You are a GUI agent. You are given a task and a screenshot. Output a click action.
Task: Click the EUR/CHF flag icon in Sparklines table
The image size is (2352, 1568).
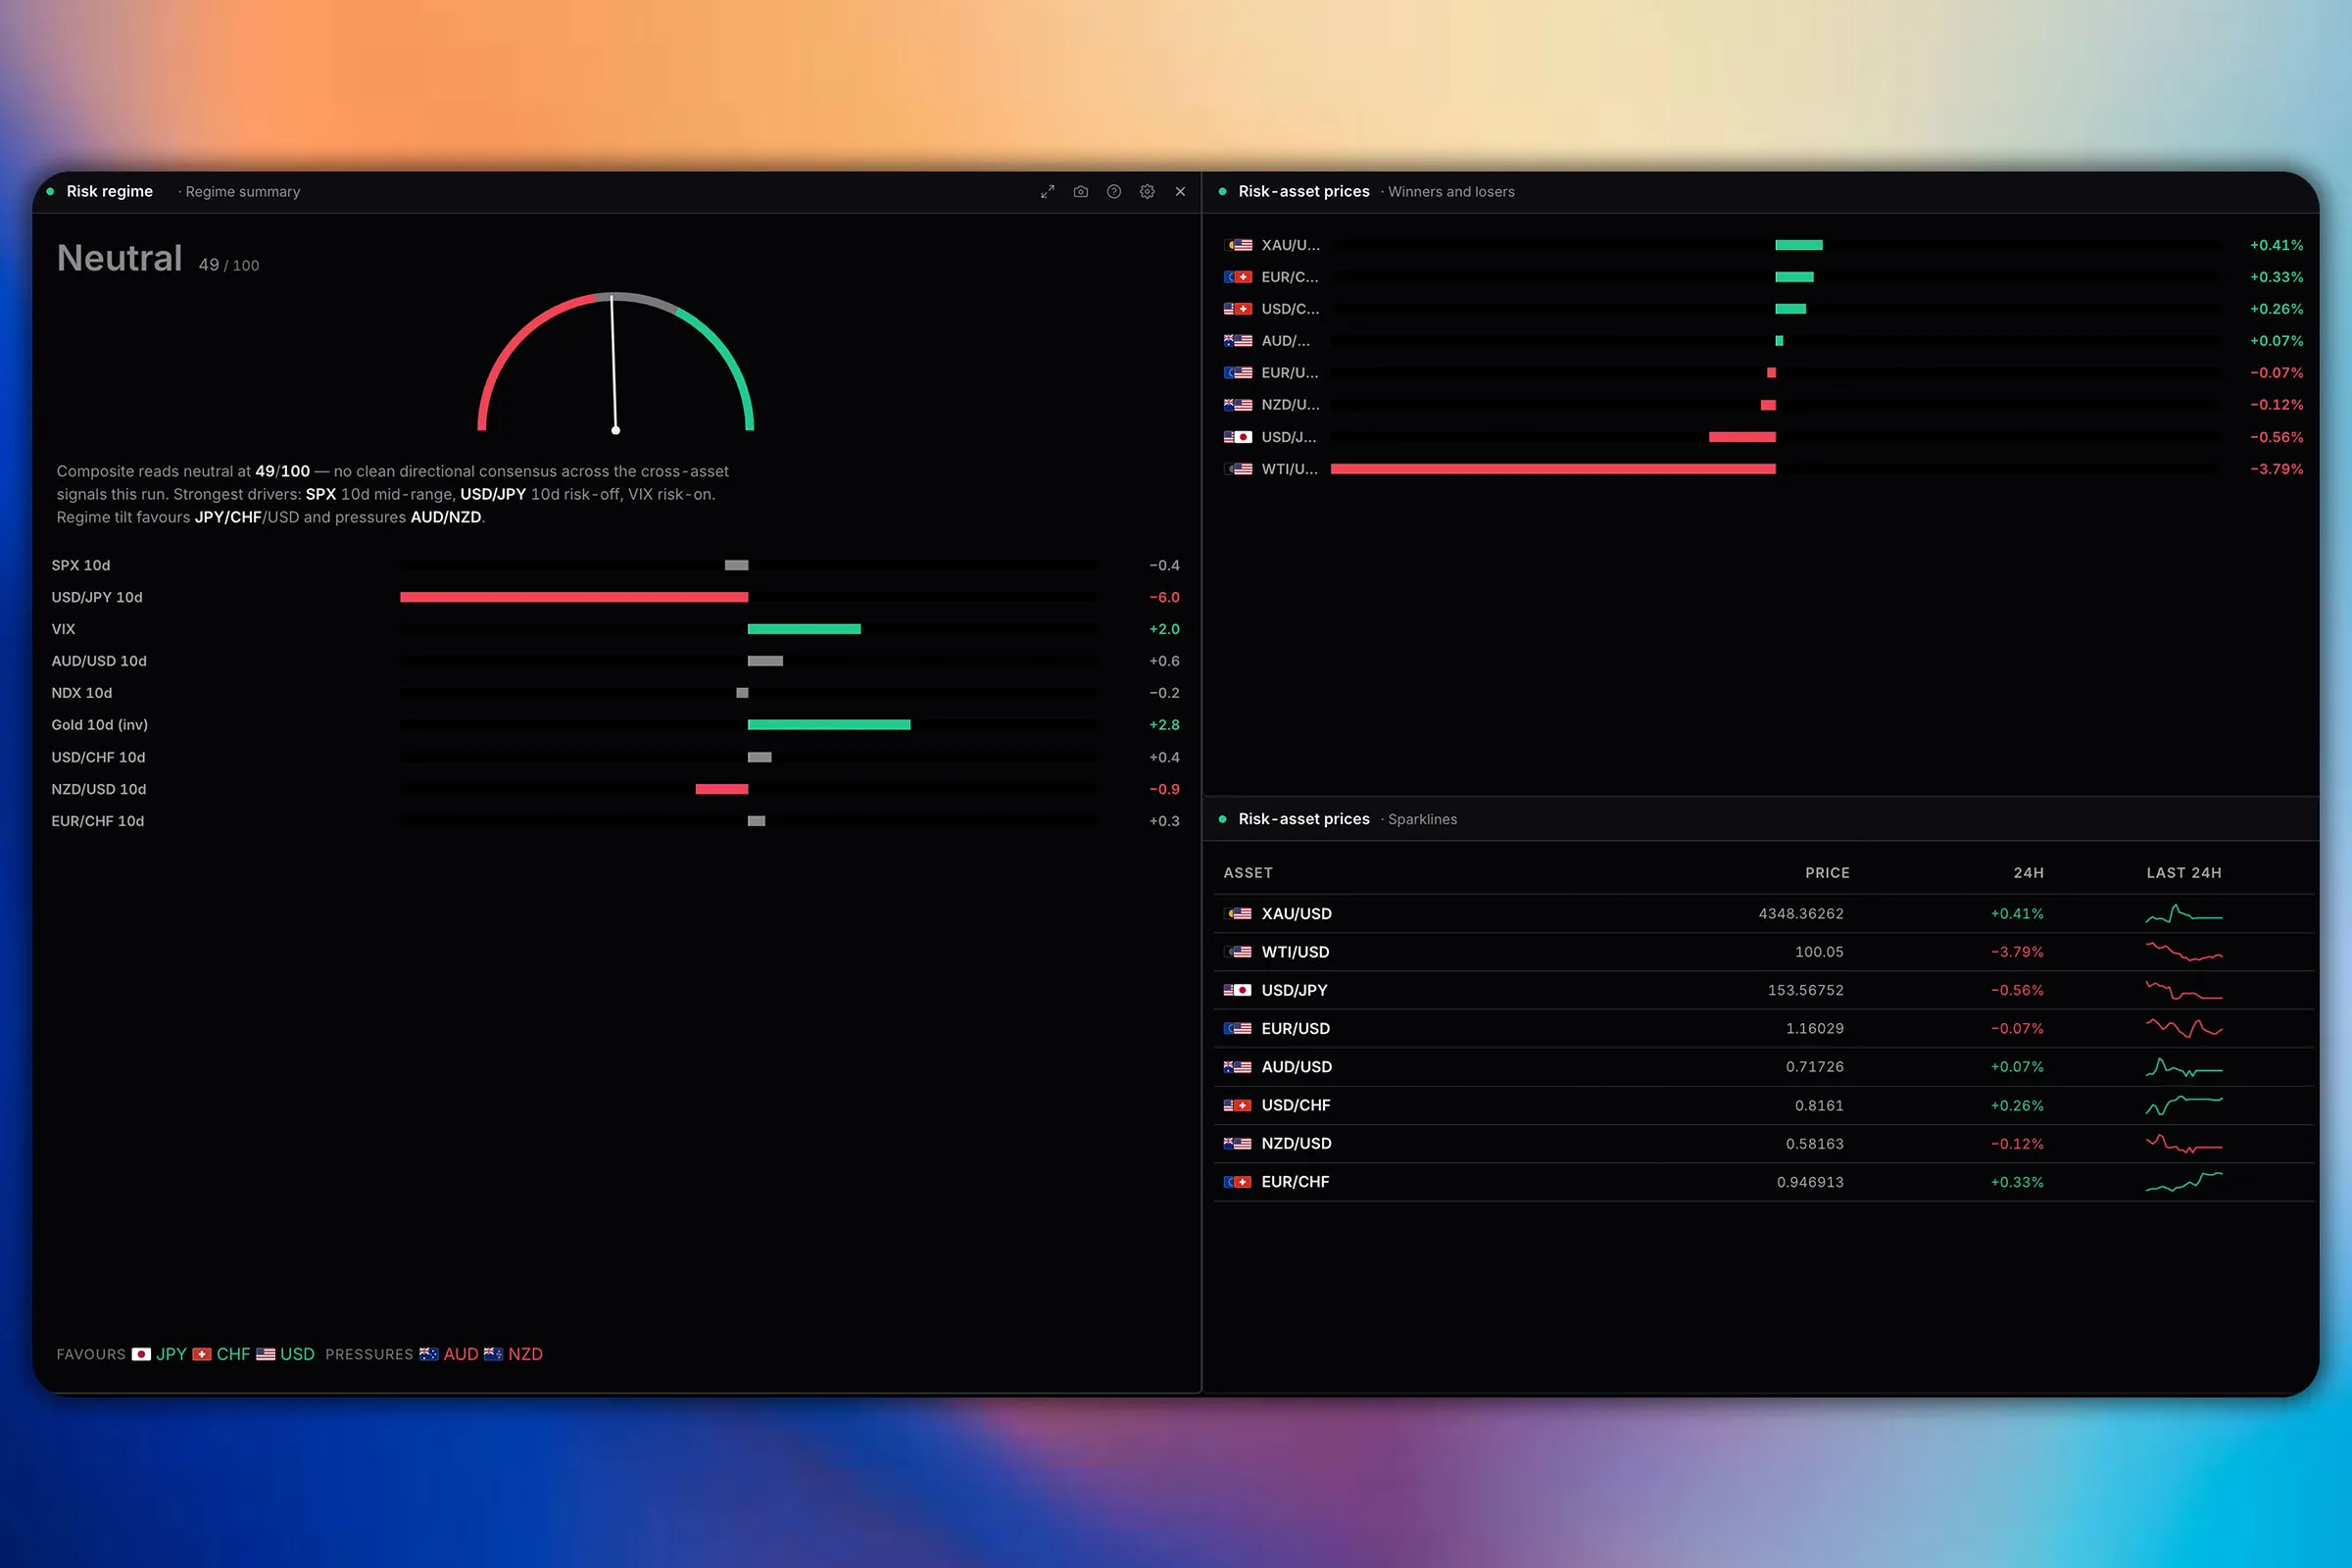(1238, 1182)
